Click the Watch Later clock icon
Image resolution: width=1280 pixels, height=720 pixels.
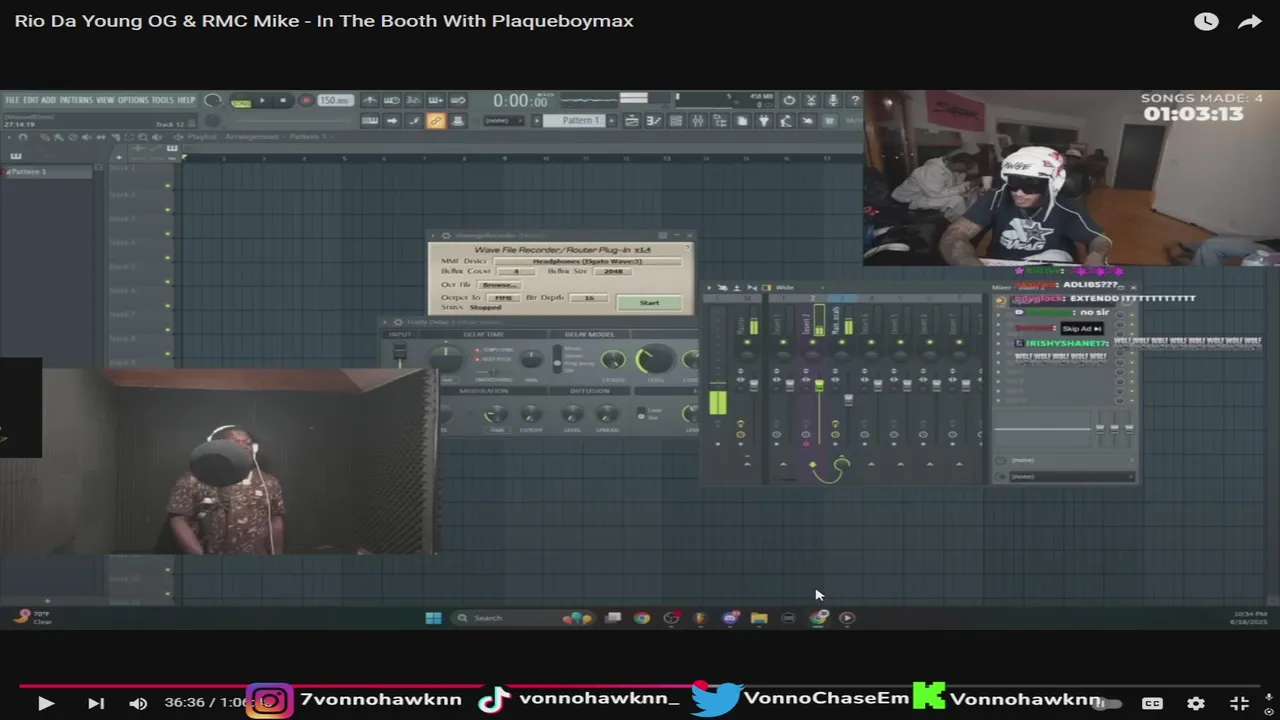coord(1206,21)
